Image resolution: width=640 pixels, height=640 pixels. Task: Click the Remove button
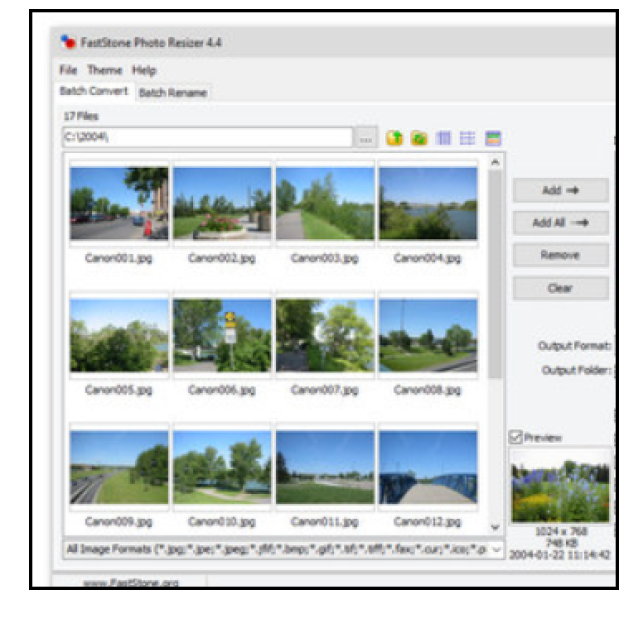(x=560, y=255)
